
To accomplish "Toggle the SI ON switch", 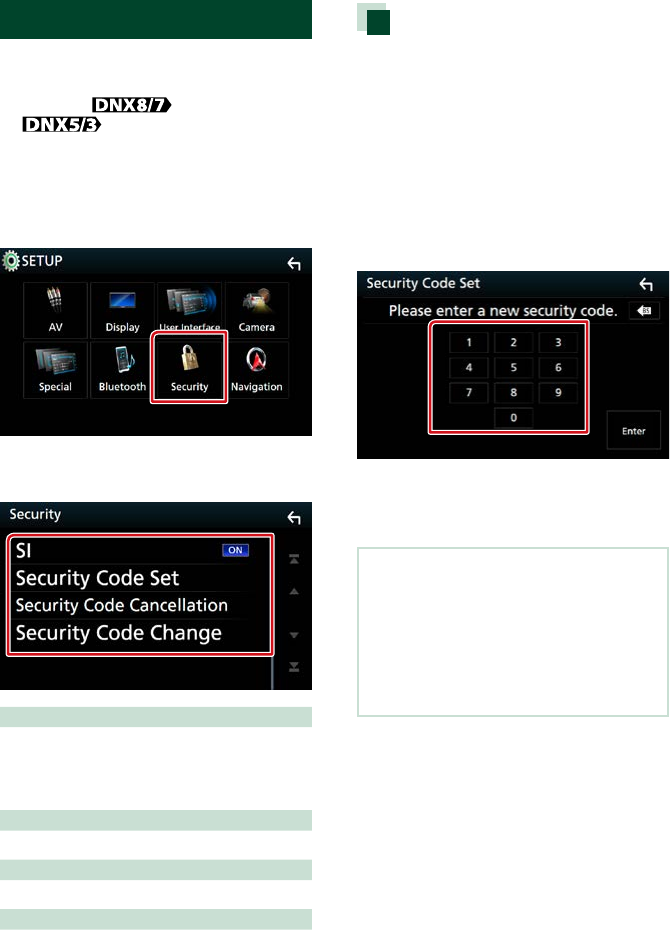I will pos(235,550).
